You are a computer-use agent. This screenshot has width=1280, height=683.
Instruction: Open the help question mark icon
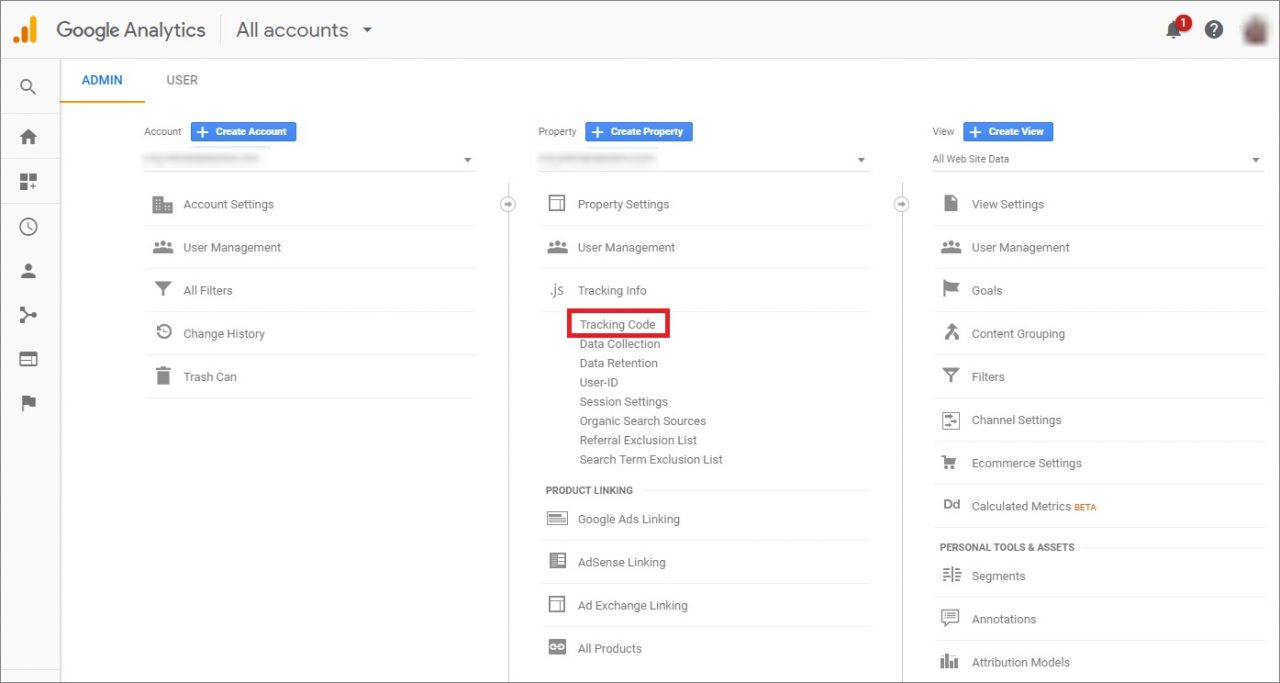click(1214, 30)
